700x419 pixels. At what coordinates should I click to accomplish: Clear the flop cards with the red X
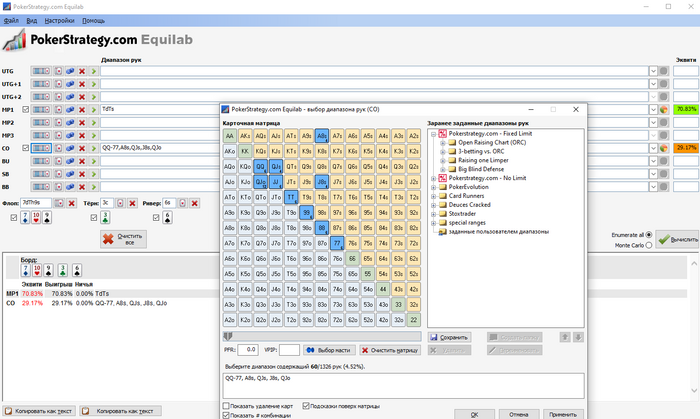(x=71, y=203)
